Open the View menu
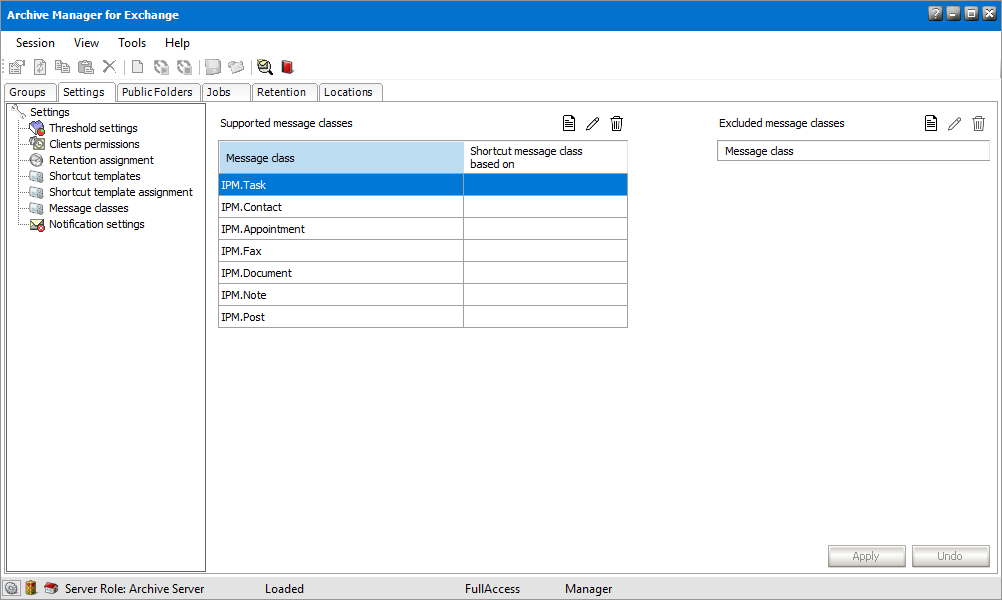This screenshot has width=1002, height=600. [x=86, y=43]
